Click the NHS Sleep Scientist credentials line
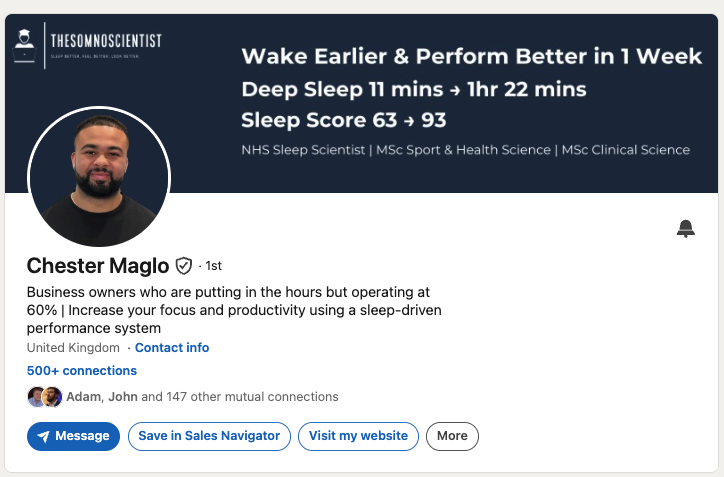 (x=465, y=150)
